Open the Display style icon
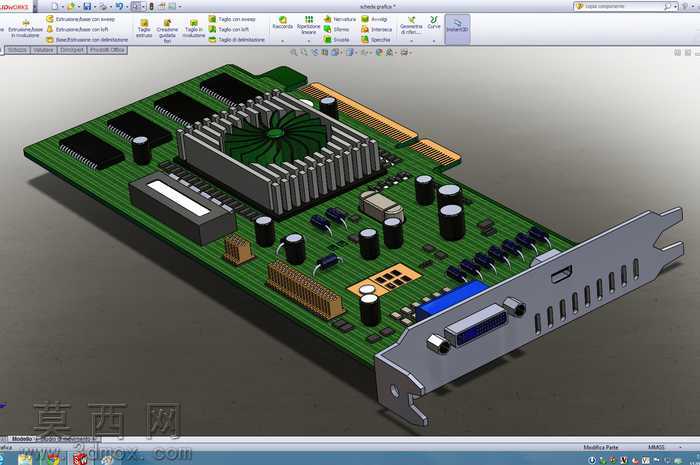 [x=350, y=53]
